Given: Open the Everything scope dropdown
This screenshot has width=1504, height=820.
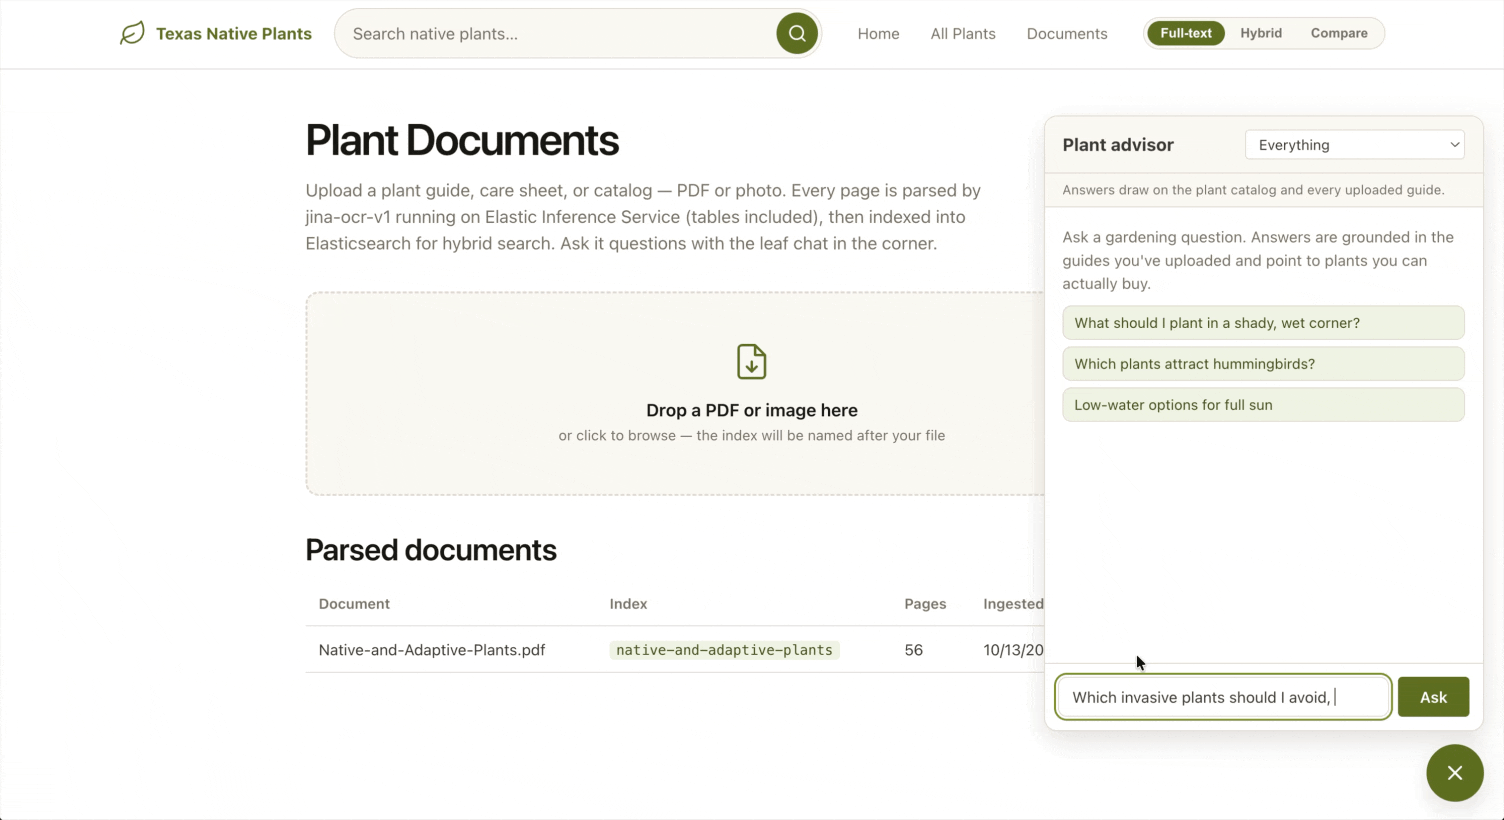Looking at the screenshot, I should coord(1355,145).
